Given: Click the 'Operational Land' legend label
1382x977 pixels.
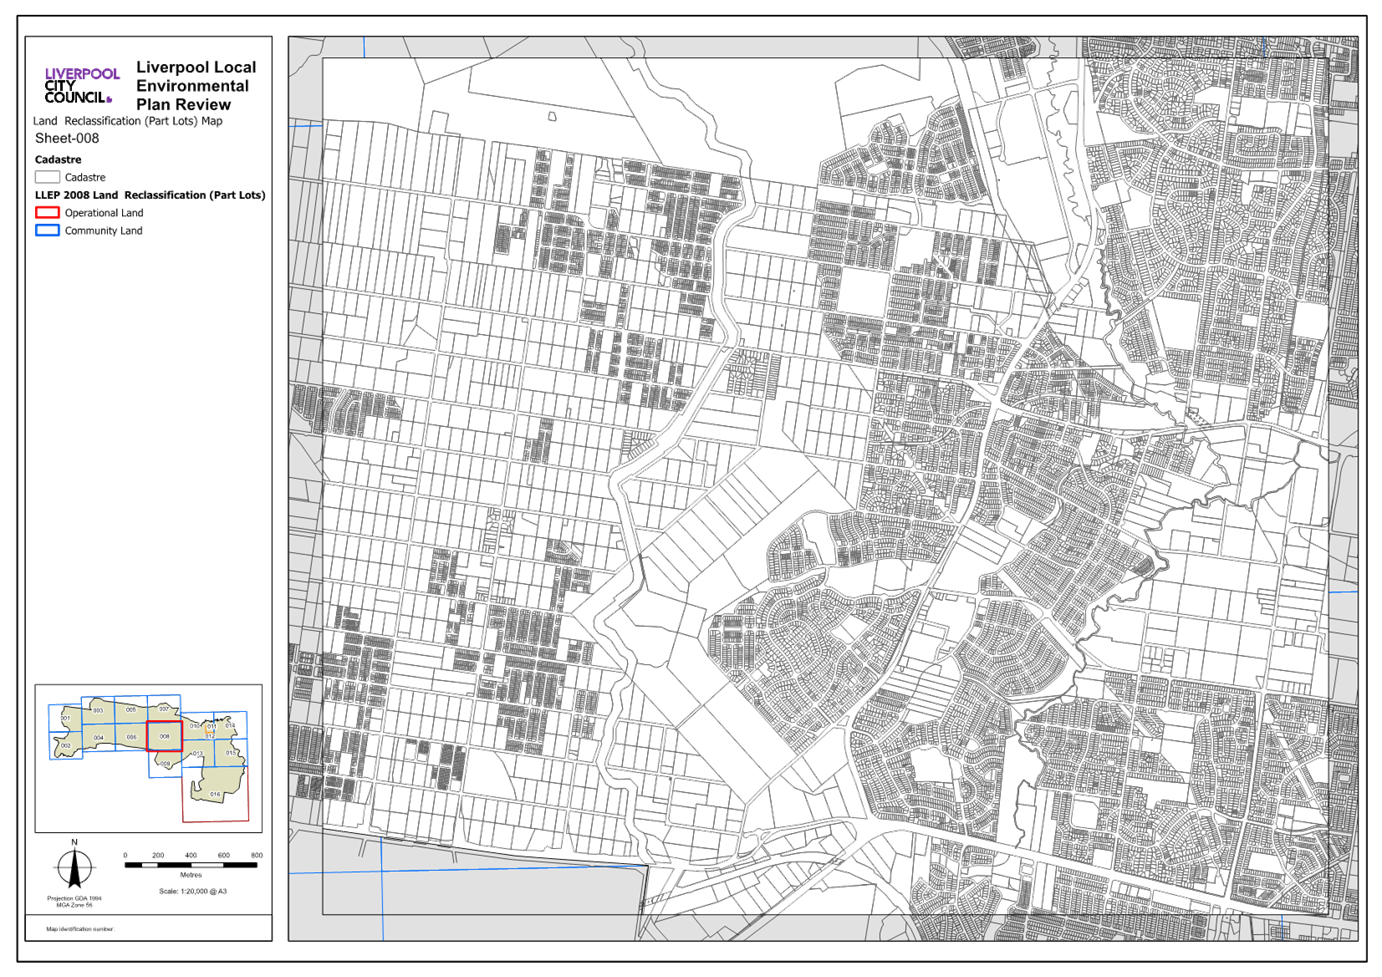Looking at the screenshot, I should (x=104, y=213).
